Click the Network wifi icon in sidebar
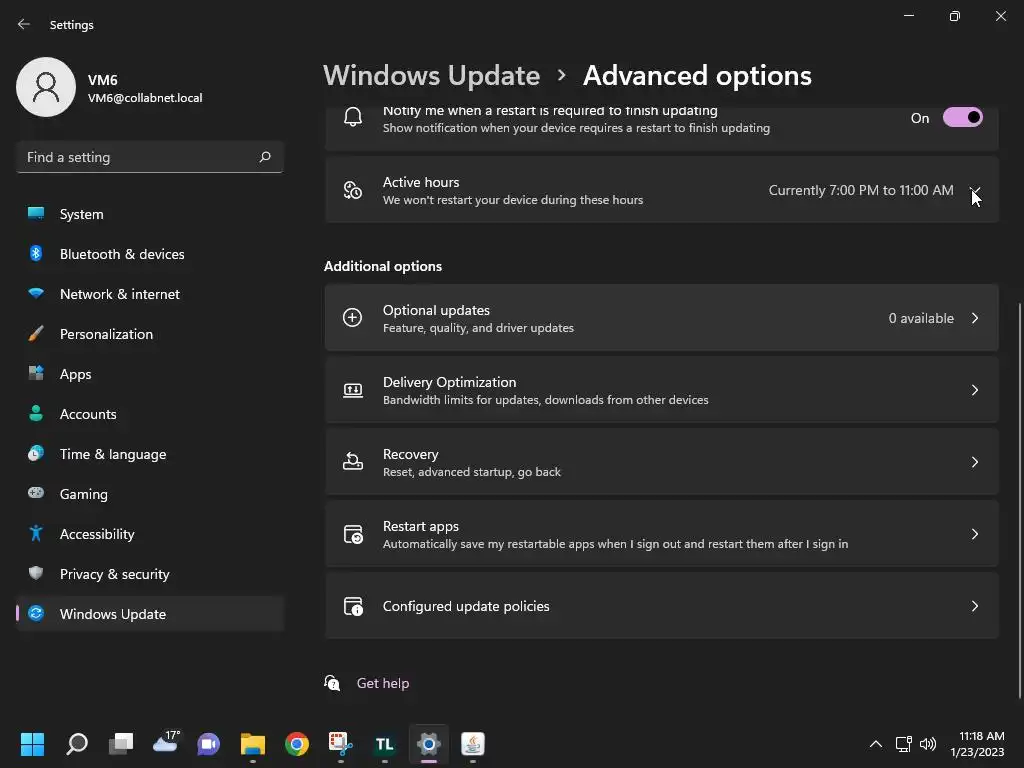 pos(36,293)
